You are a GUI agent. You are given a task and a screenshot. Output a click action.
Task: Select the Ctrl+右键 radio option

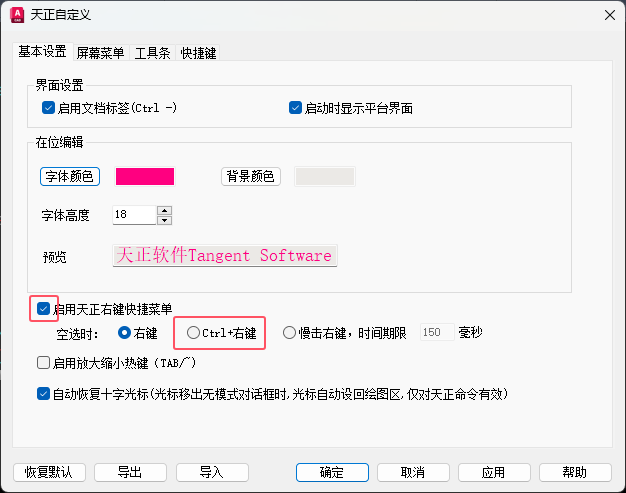click(194, 332)
